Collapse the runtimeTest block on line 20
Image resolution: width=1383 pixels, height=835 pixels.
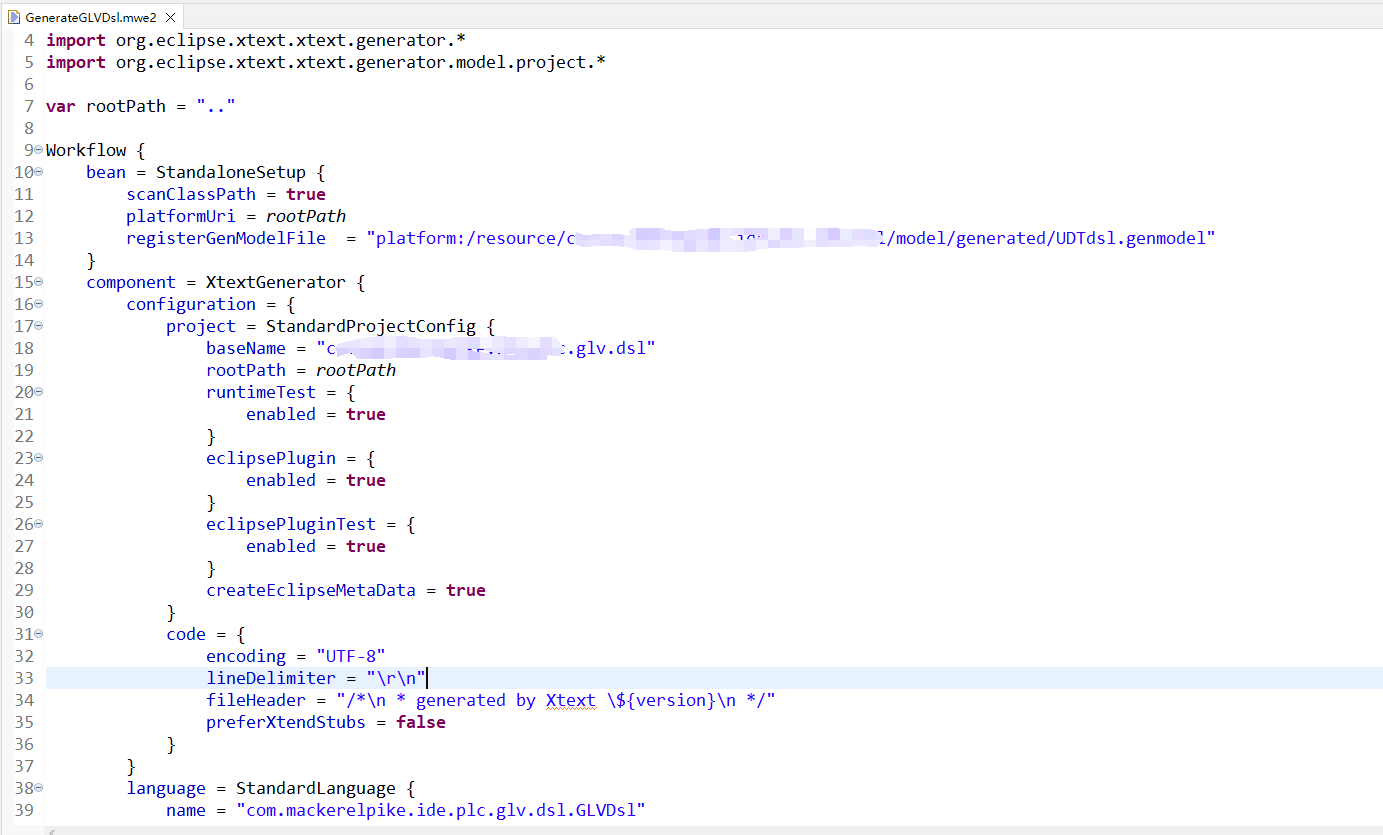38,392
